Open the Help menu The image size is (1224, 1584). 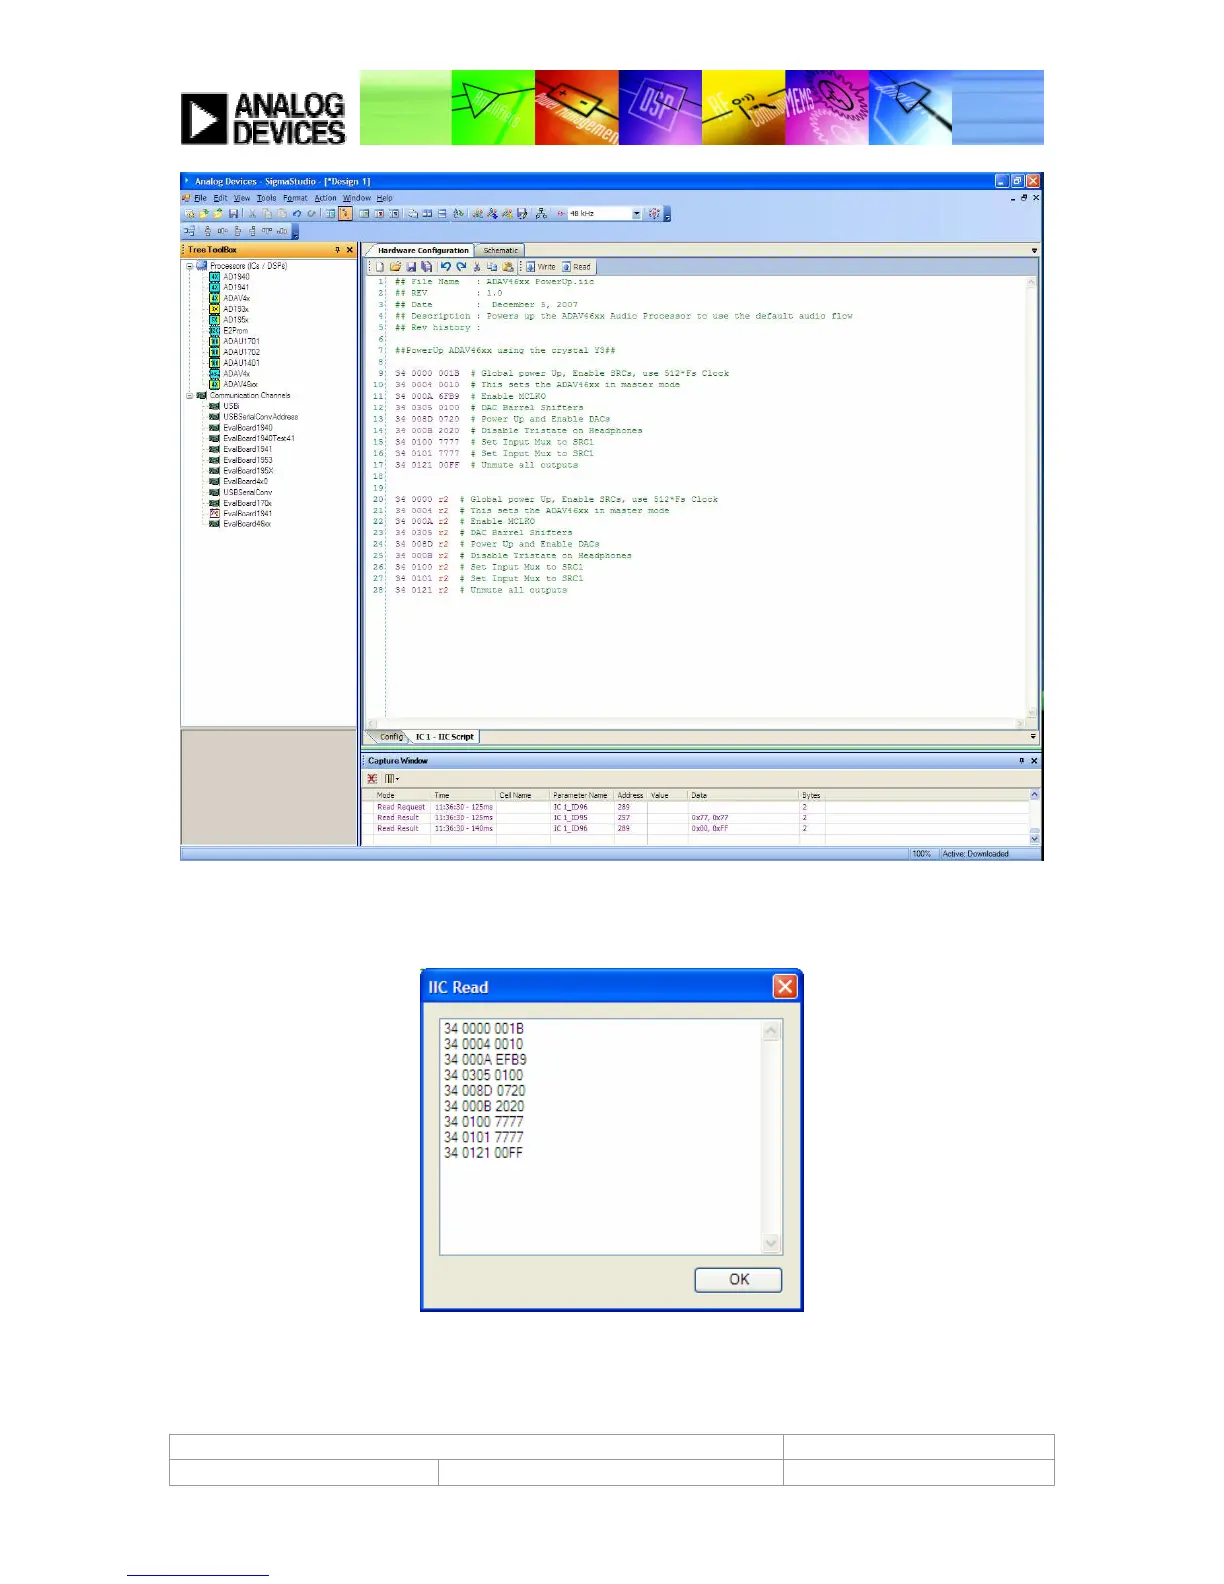[385, 198]
